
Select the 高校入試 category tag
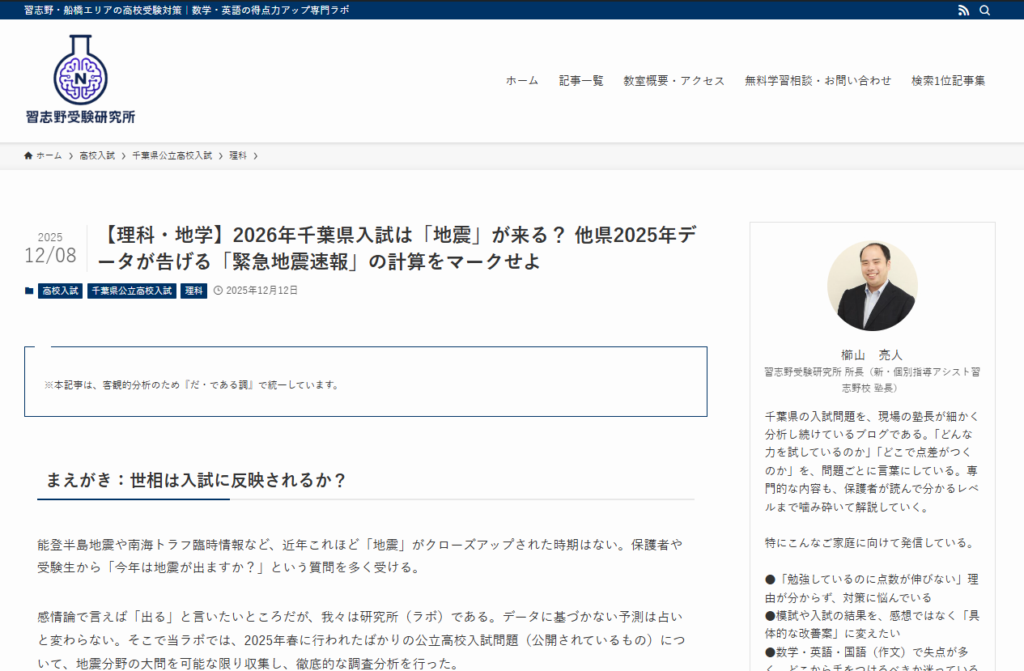(x=60, y=291)
